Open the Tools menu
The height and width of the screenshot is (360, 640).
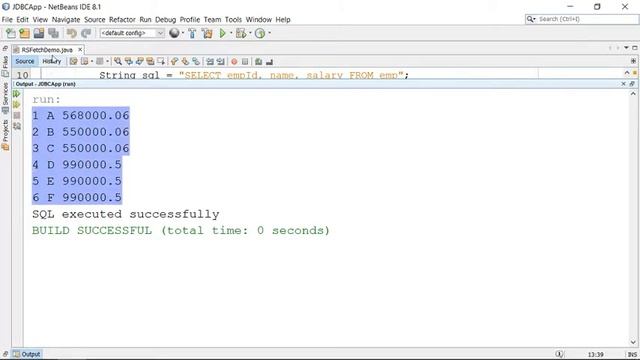click(x=233, y=20)
